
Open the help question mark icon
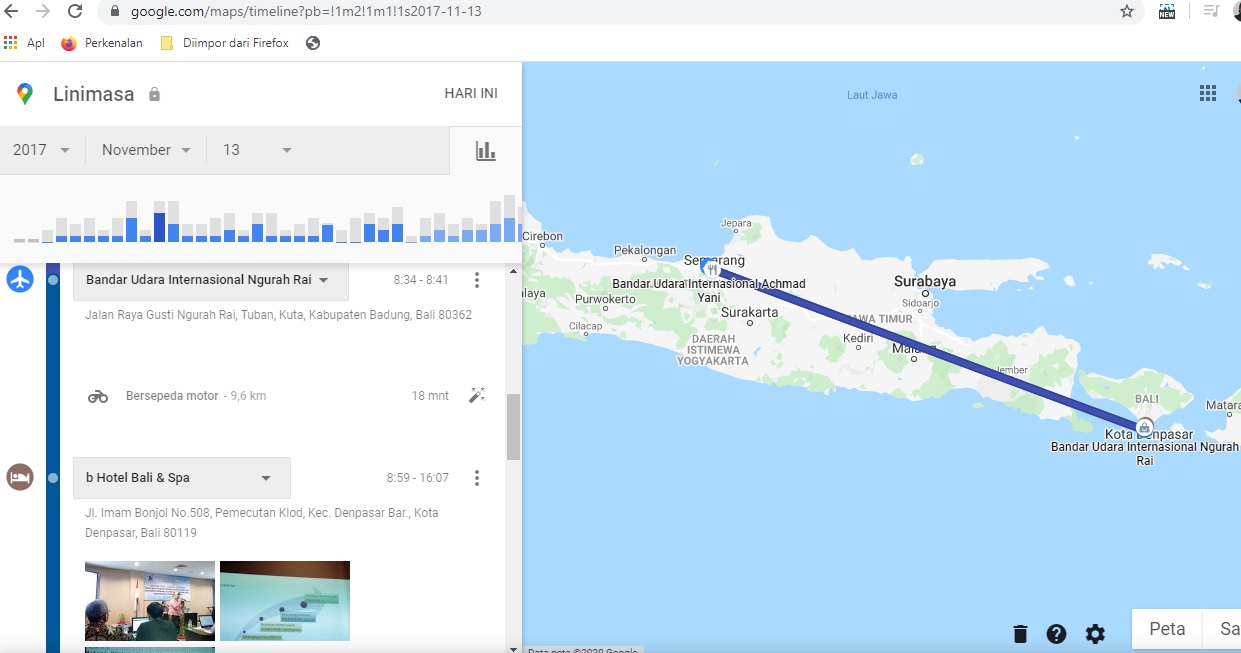(1056, 633)
